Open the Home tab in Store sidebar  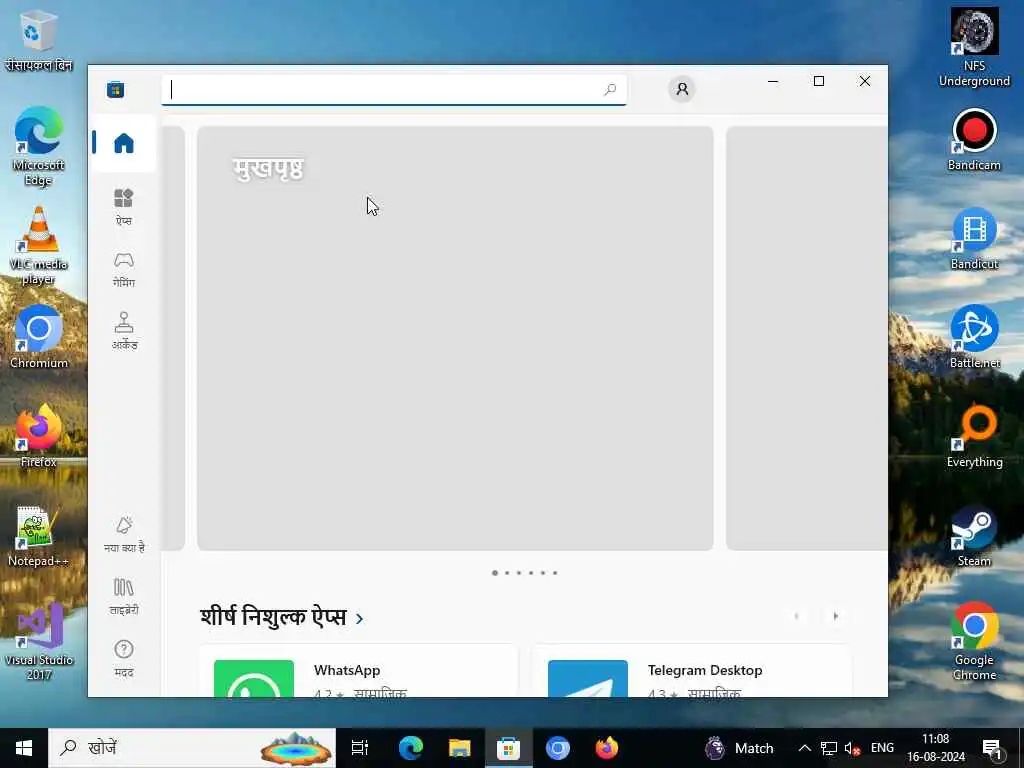click(123, 142)
